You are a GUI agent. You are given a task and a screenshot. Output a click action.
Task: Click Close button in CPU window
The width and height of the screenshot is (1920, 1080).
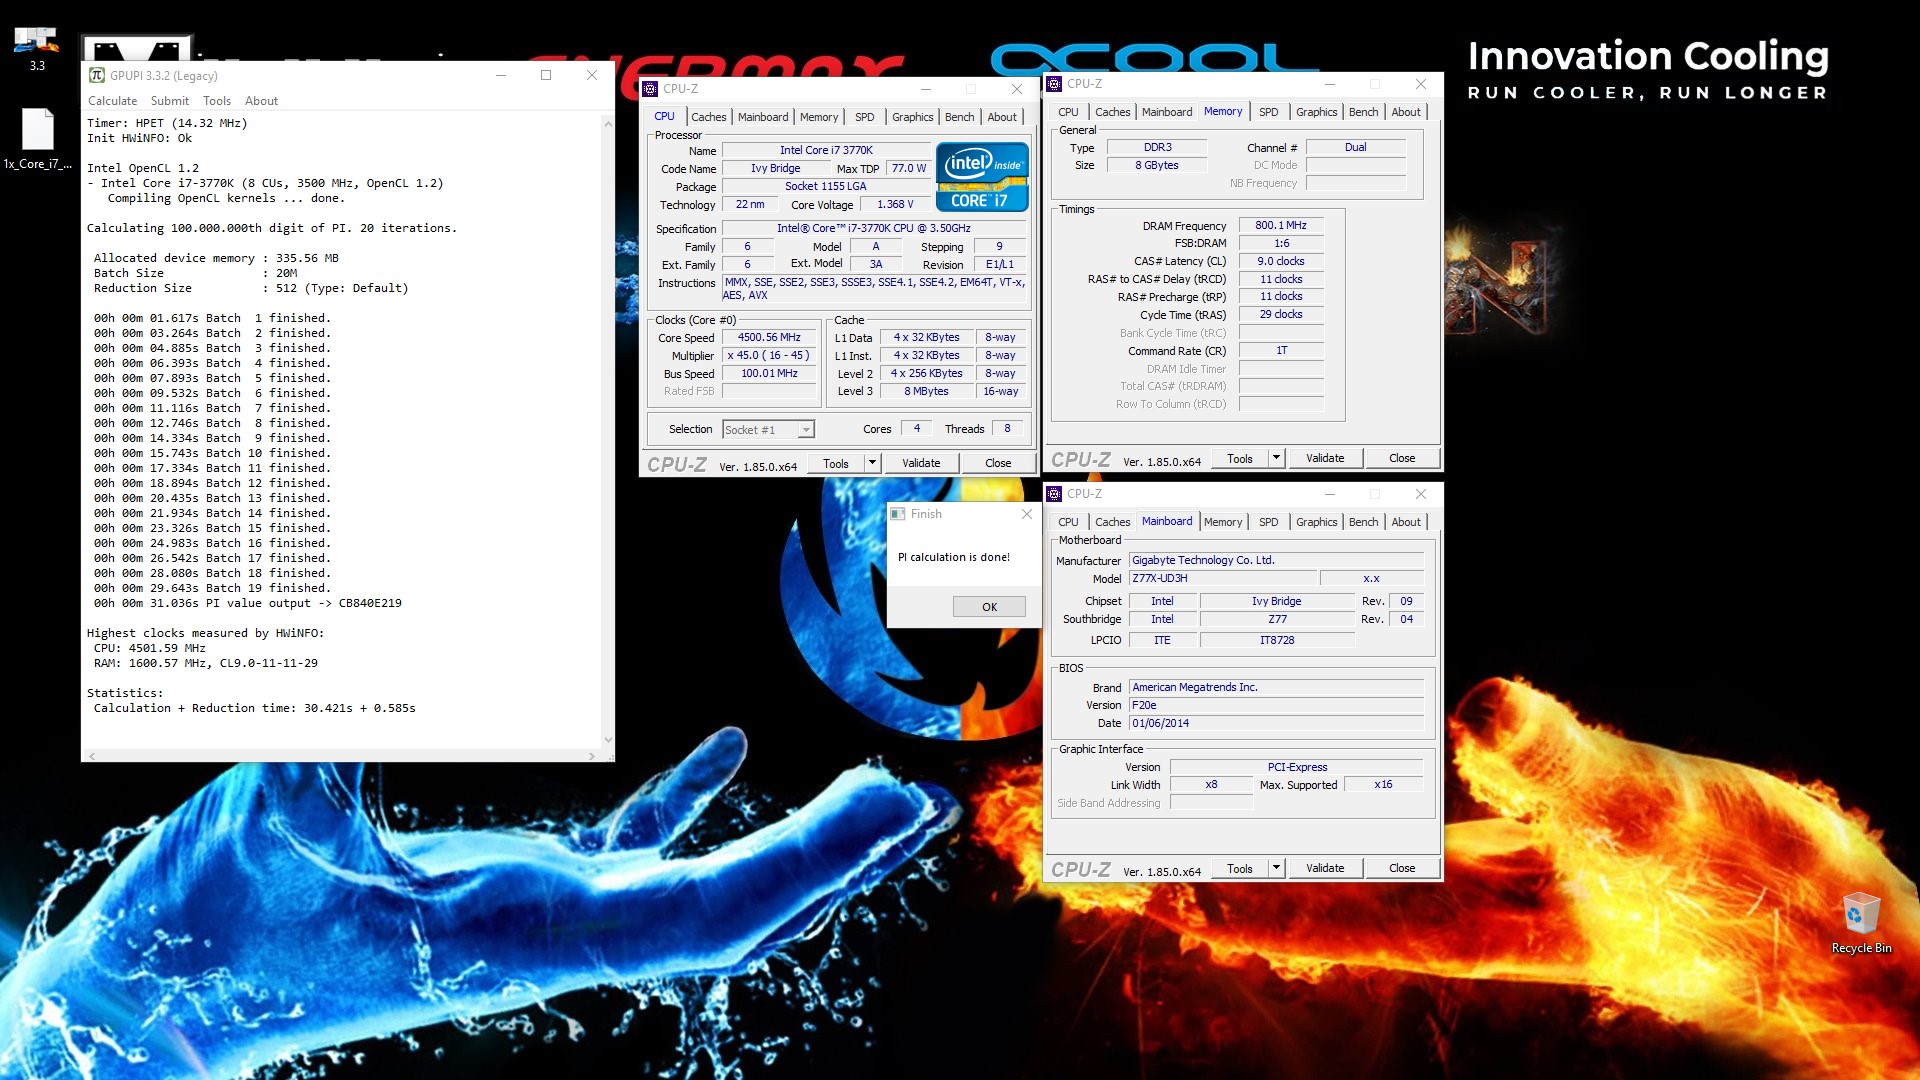click(x=998, y=463)
